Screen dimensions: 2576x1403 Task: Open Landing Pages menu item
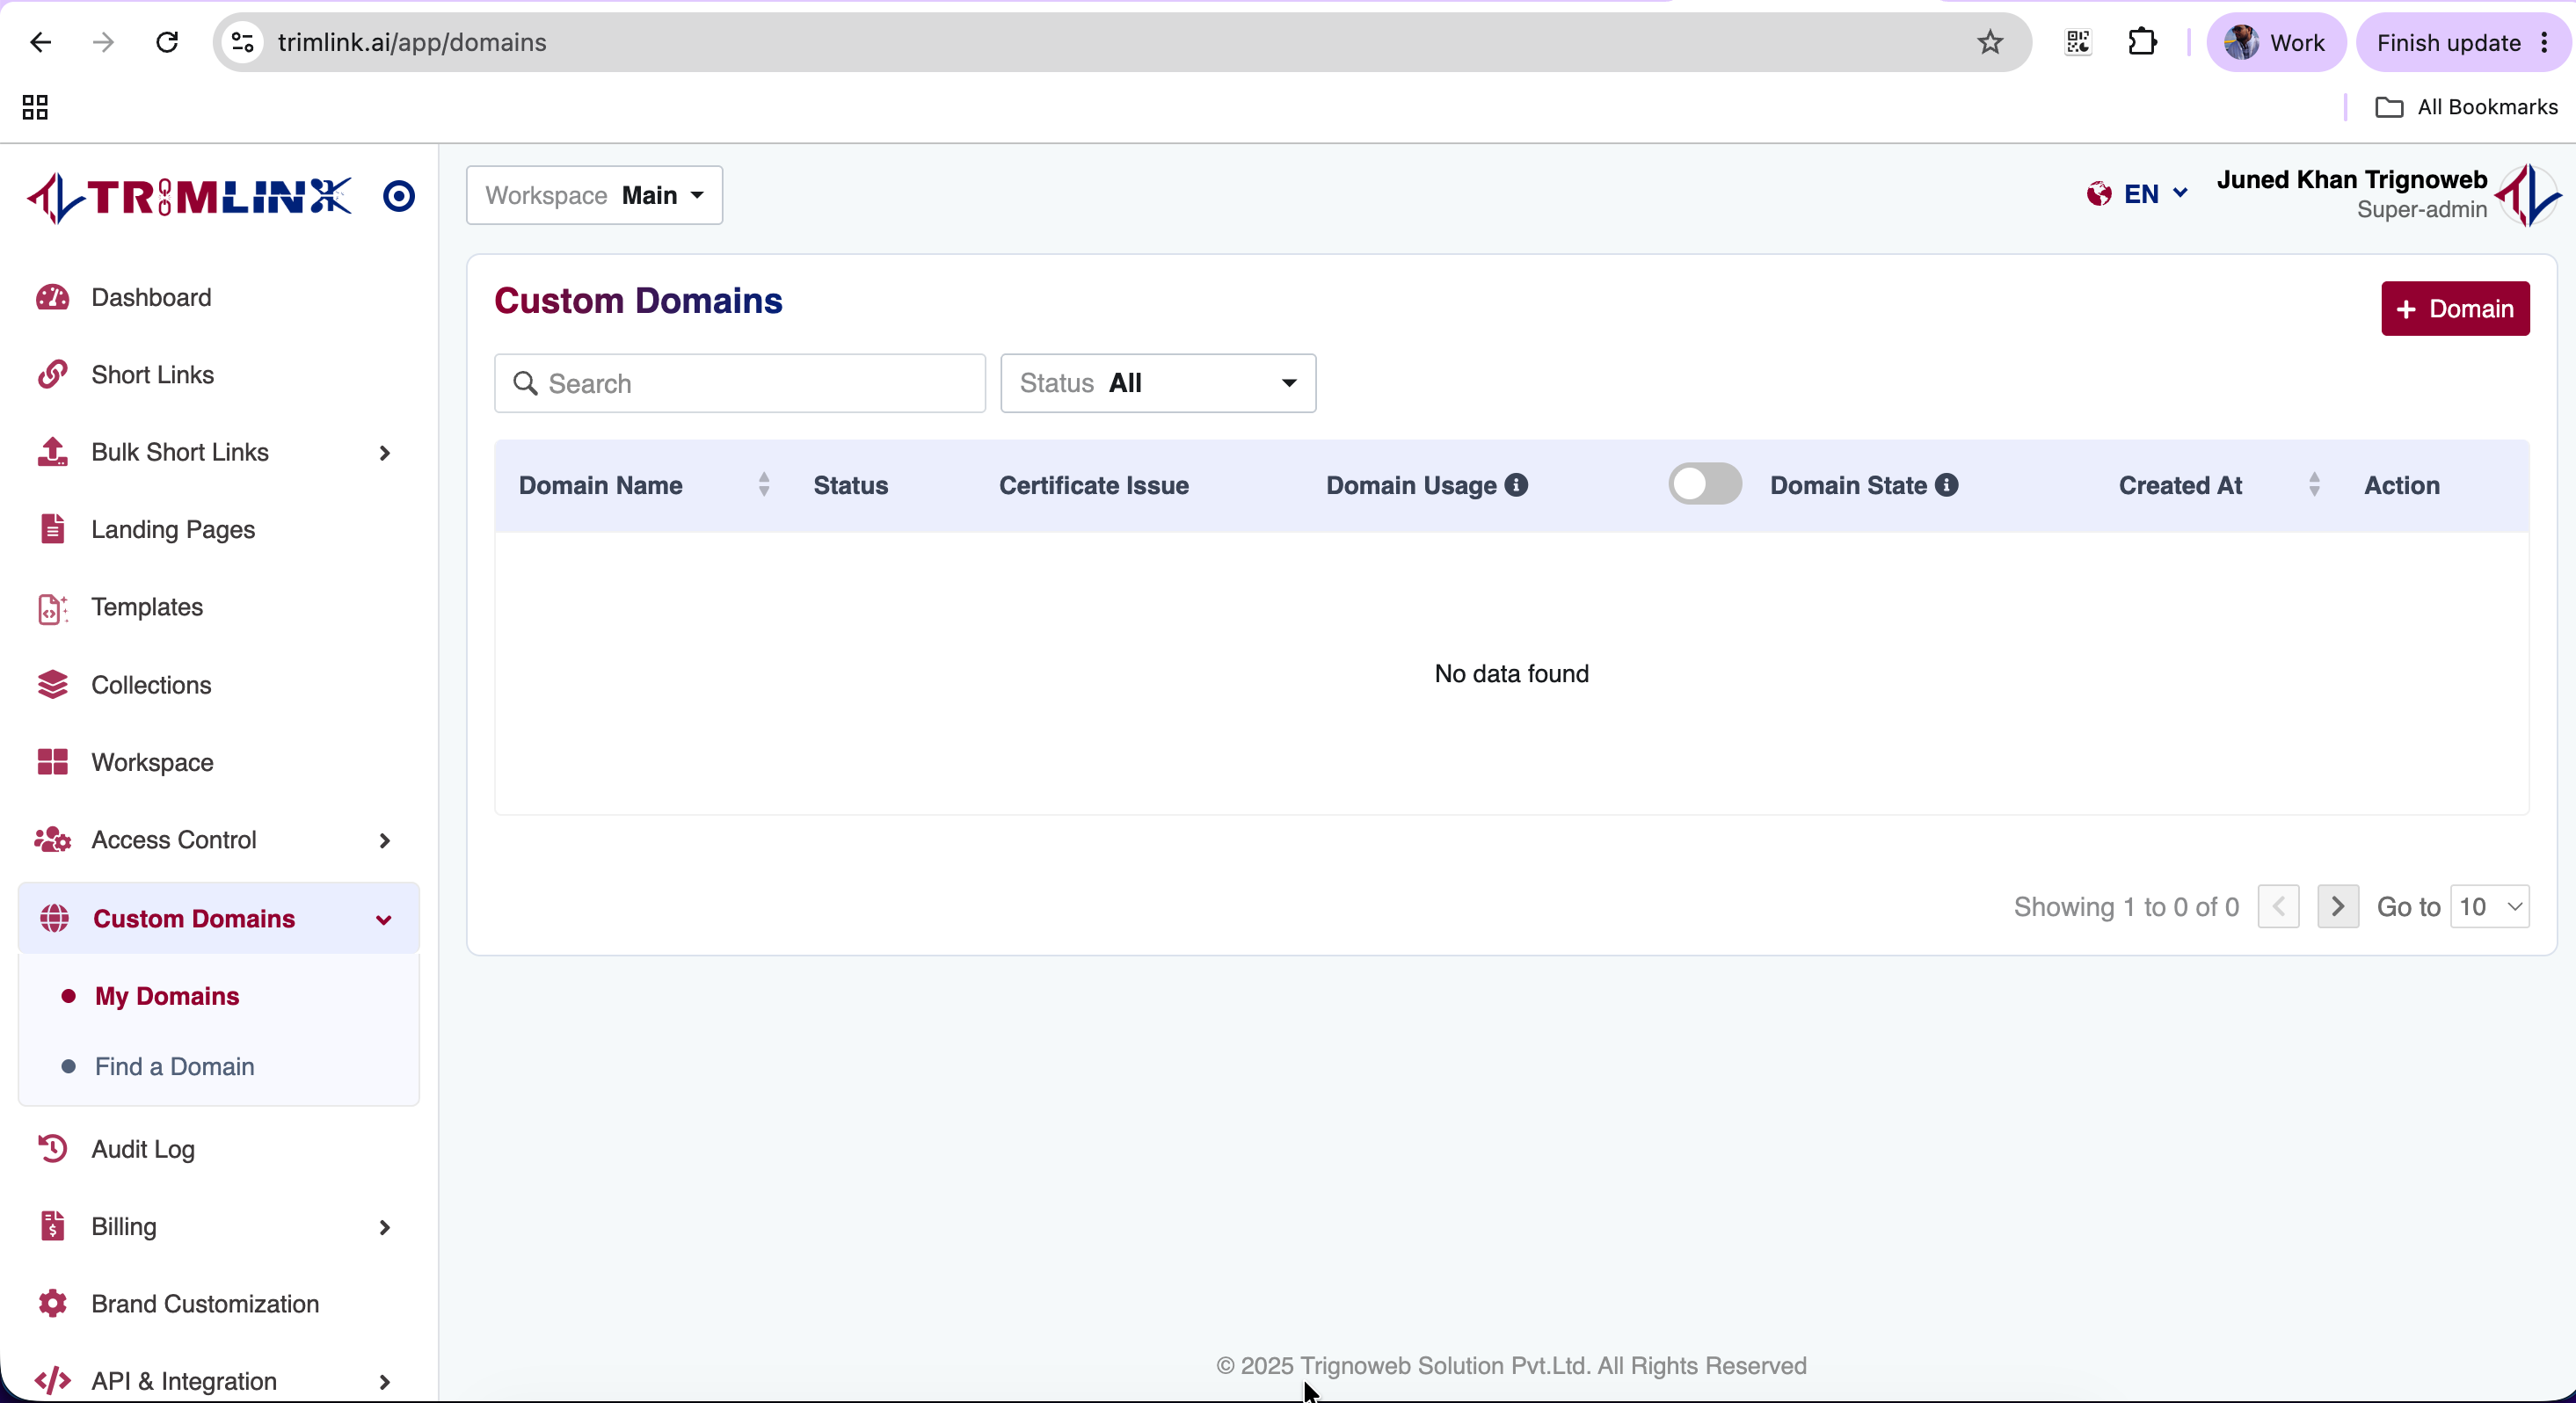pos(173,530)
